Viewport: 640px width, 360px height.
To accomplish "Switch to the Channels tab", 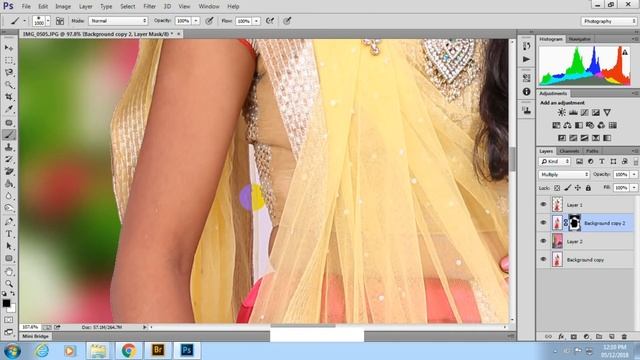I will tap(569, 151).
